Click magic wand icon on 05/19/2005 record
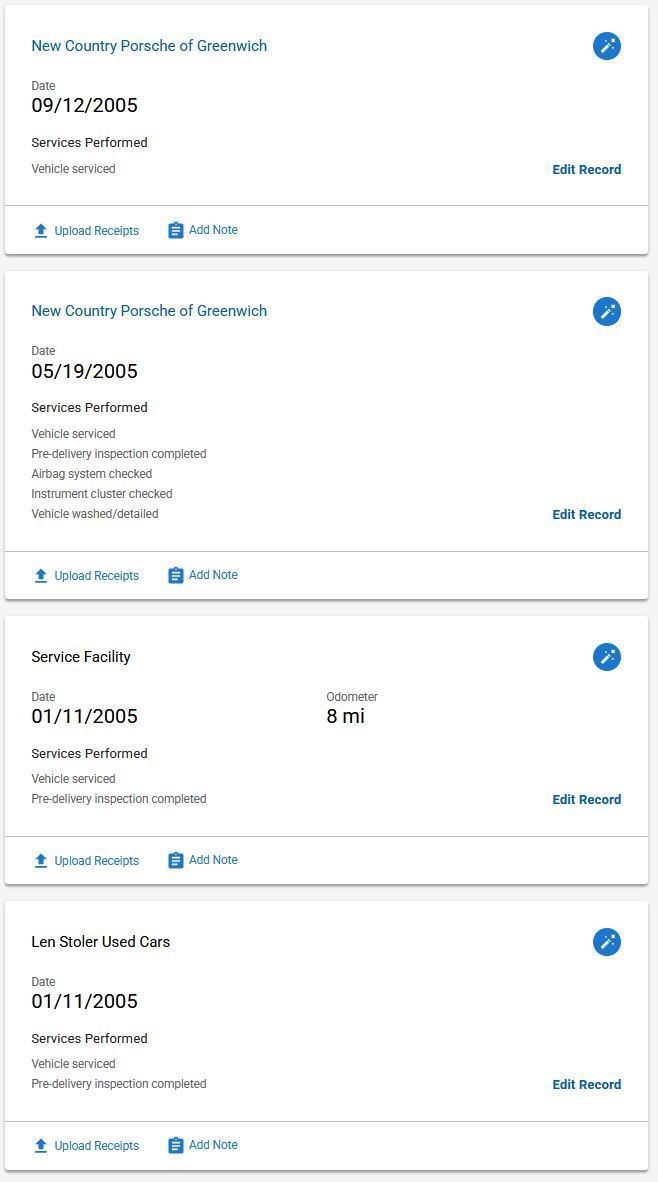658x1182 pixels. 607,311
